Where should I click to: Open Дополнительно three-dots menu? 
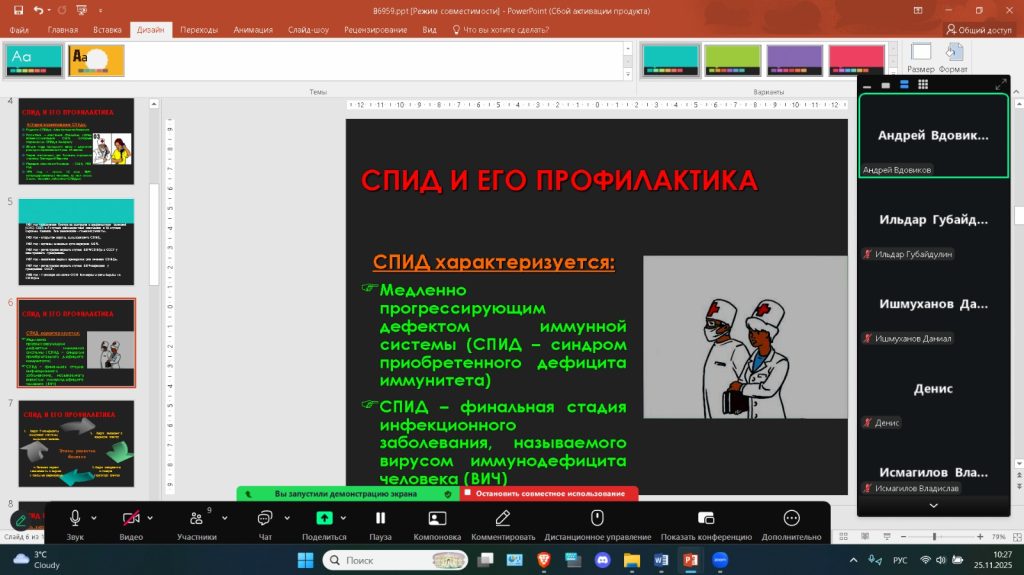(791, 518)
